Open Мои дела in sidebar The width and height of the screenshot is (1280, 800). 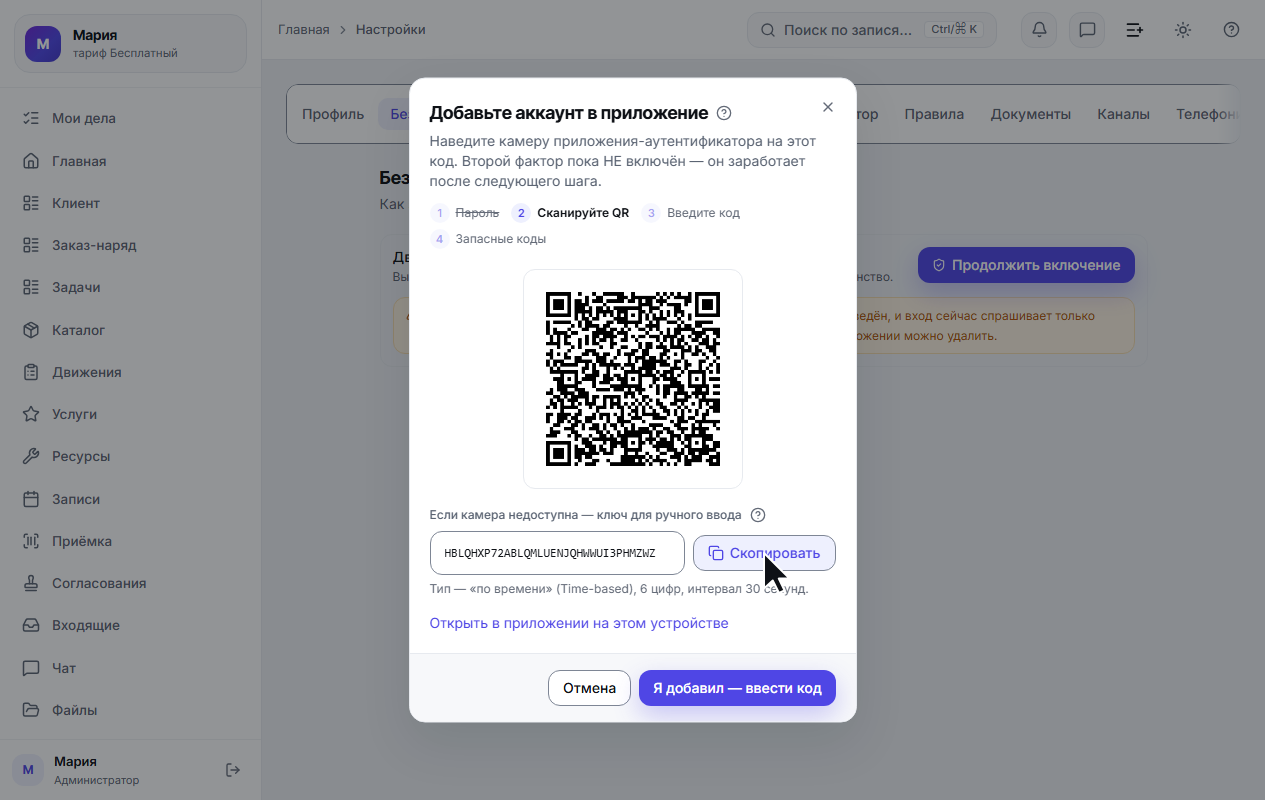(130, 118)
